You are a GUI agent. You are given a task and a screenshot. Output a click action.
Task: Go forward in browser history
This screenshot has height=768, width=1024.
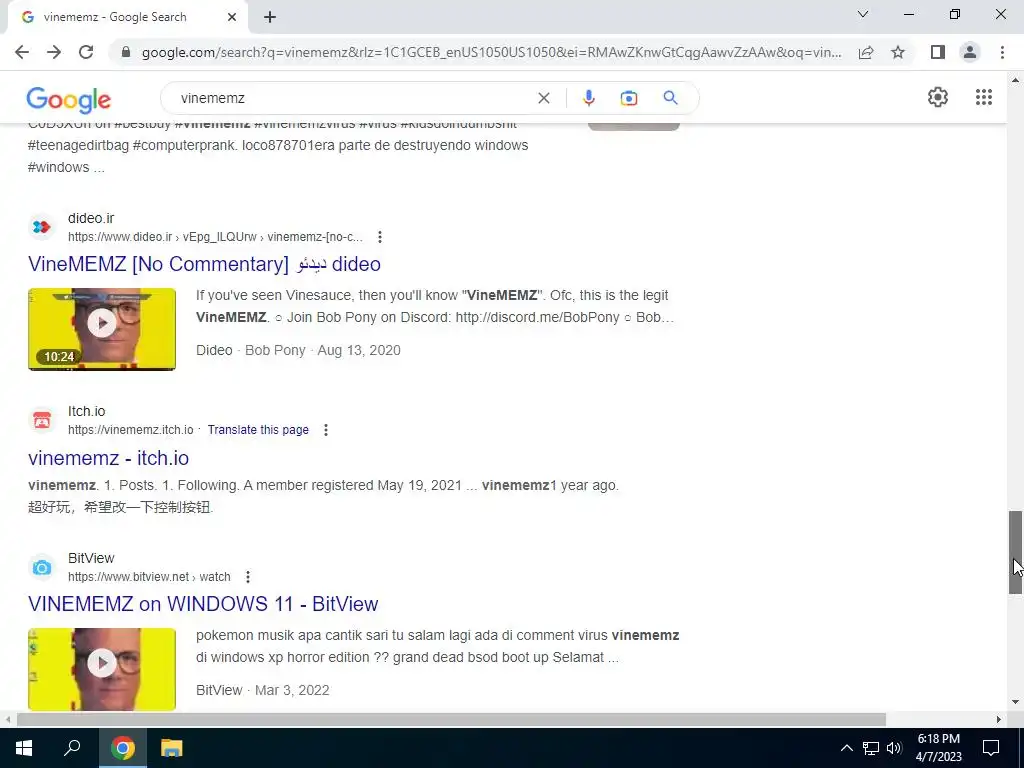[x=54, y=52]
